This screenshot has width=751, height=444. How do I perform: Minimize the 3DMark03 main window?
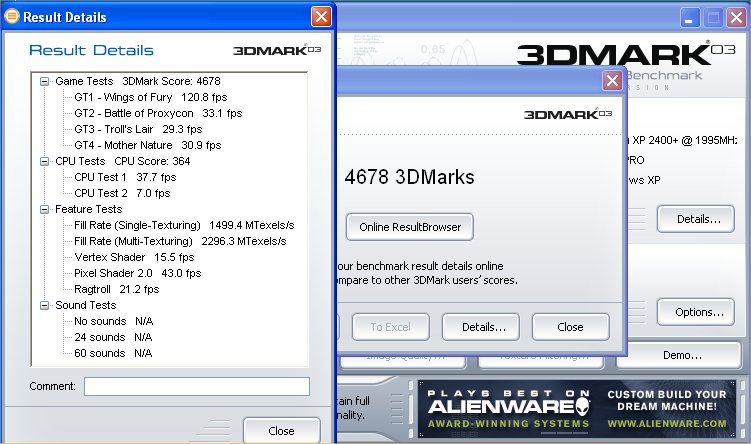(690, 18)
